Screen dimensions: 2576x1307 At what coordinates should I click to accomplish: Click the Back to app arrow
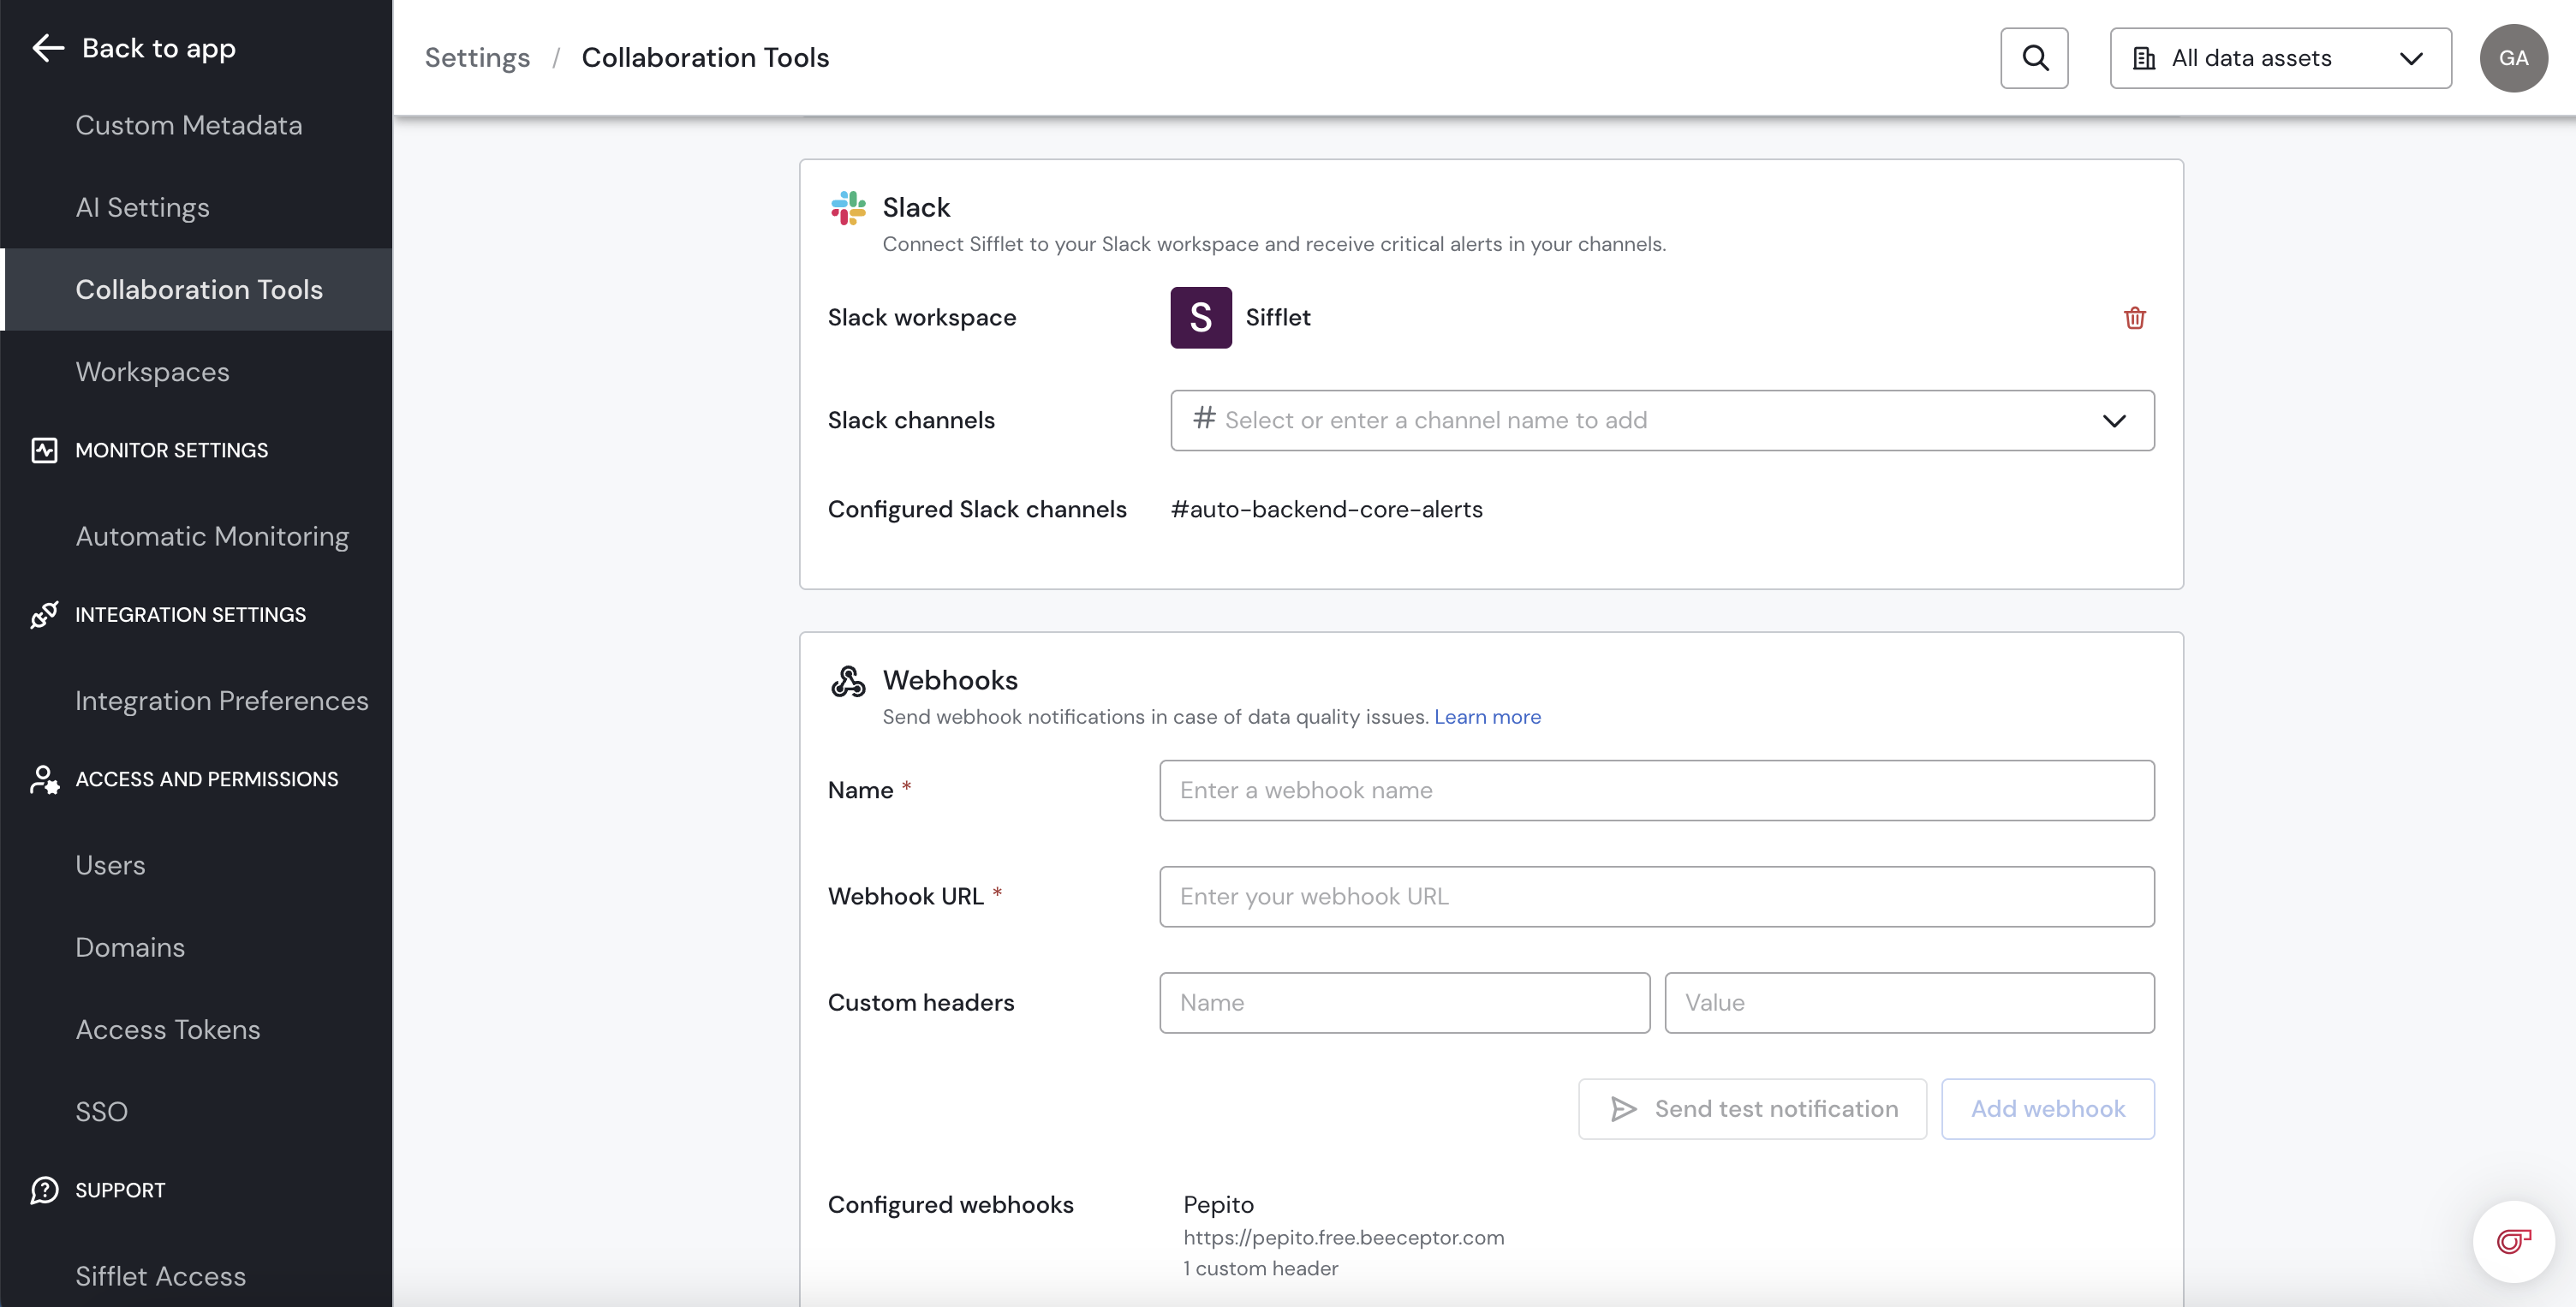pos(47,48)
